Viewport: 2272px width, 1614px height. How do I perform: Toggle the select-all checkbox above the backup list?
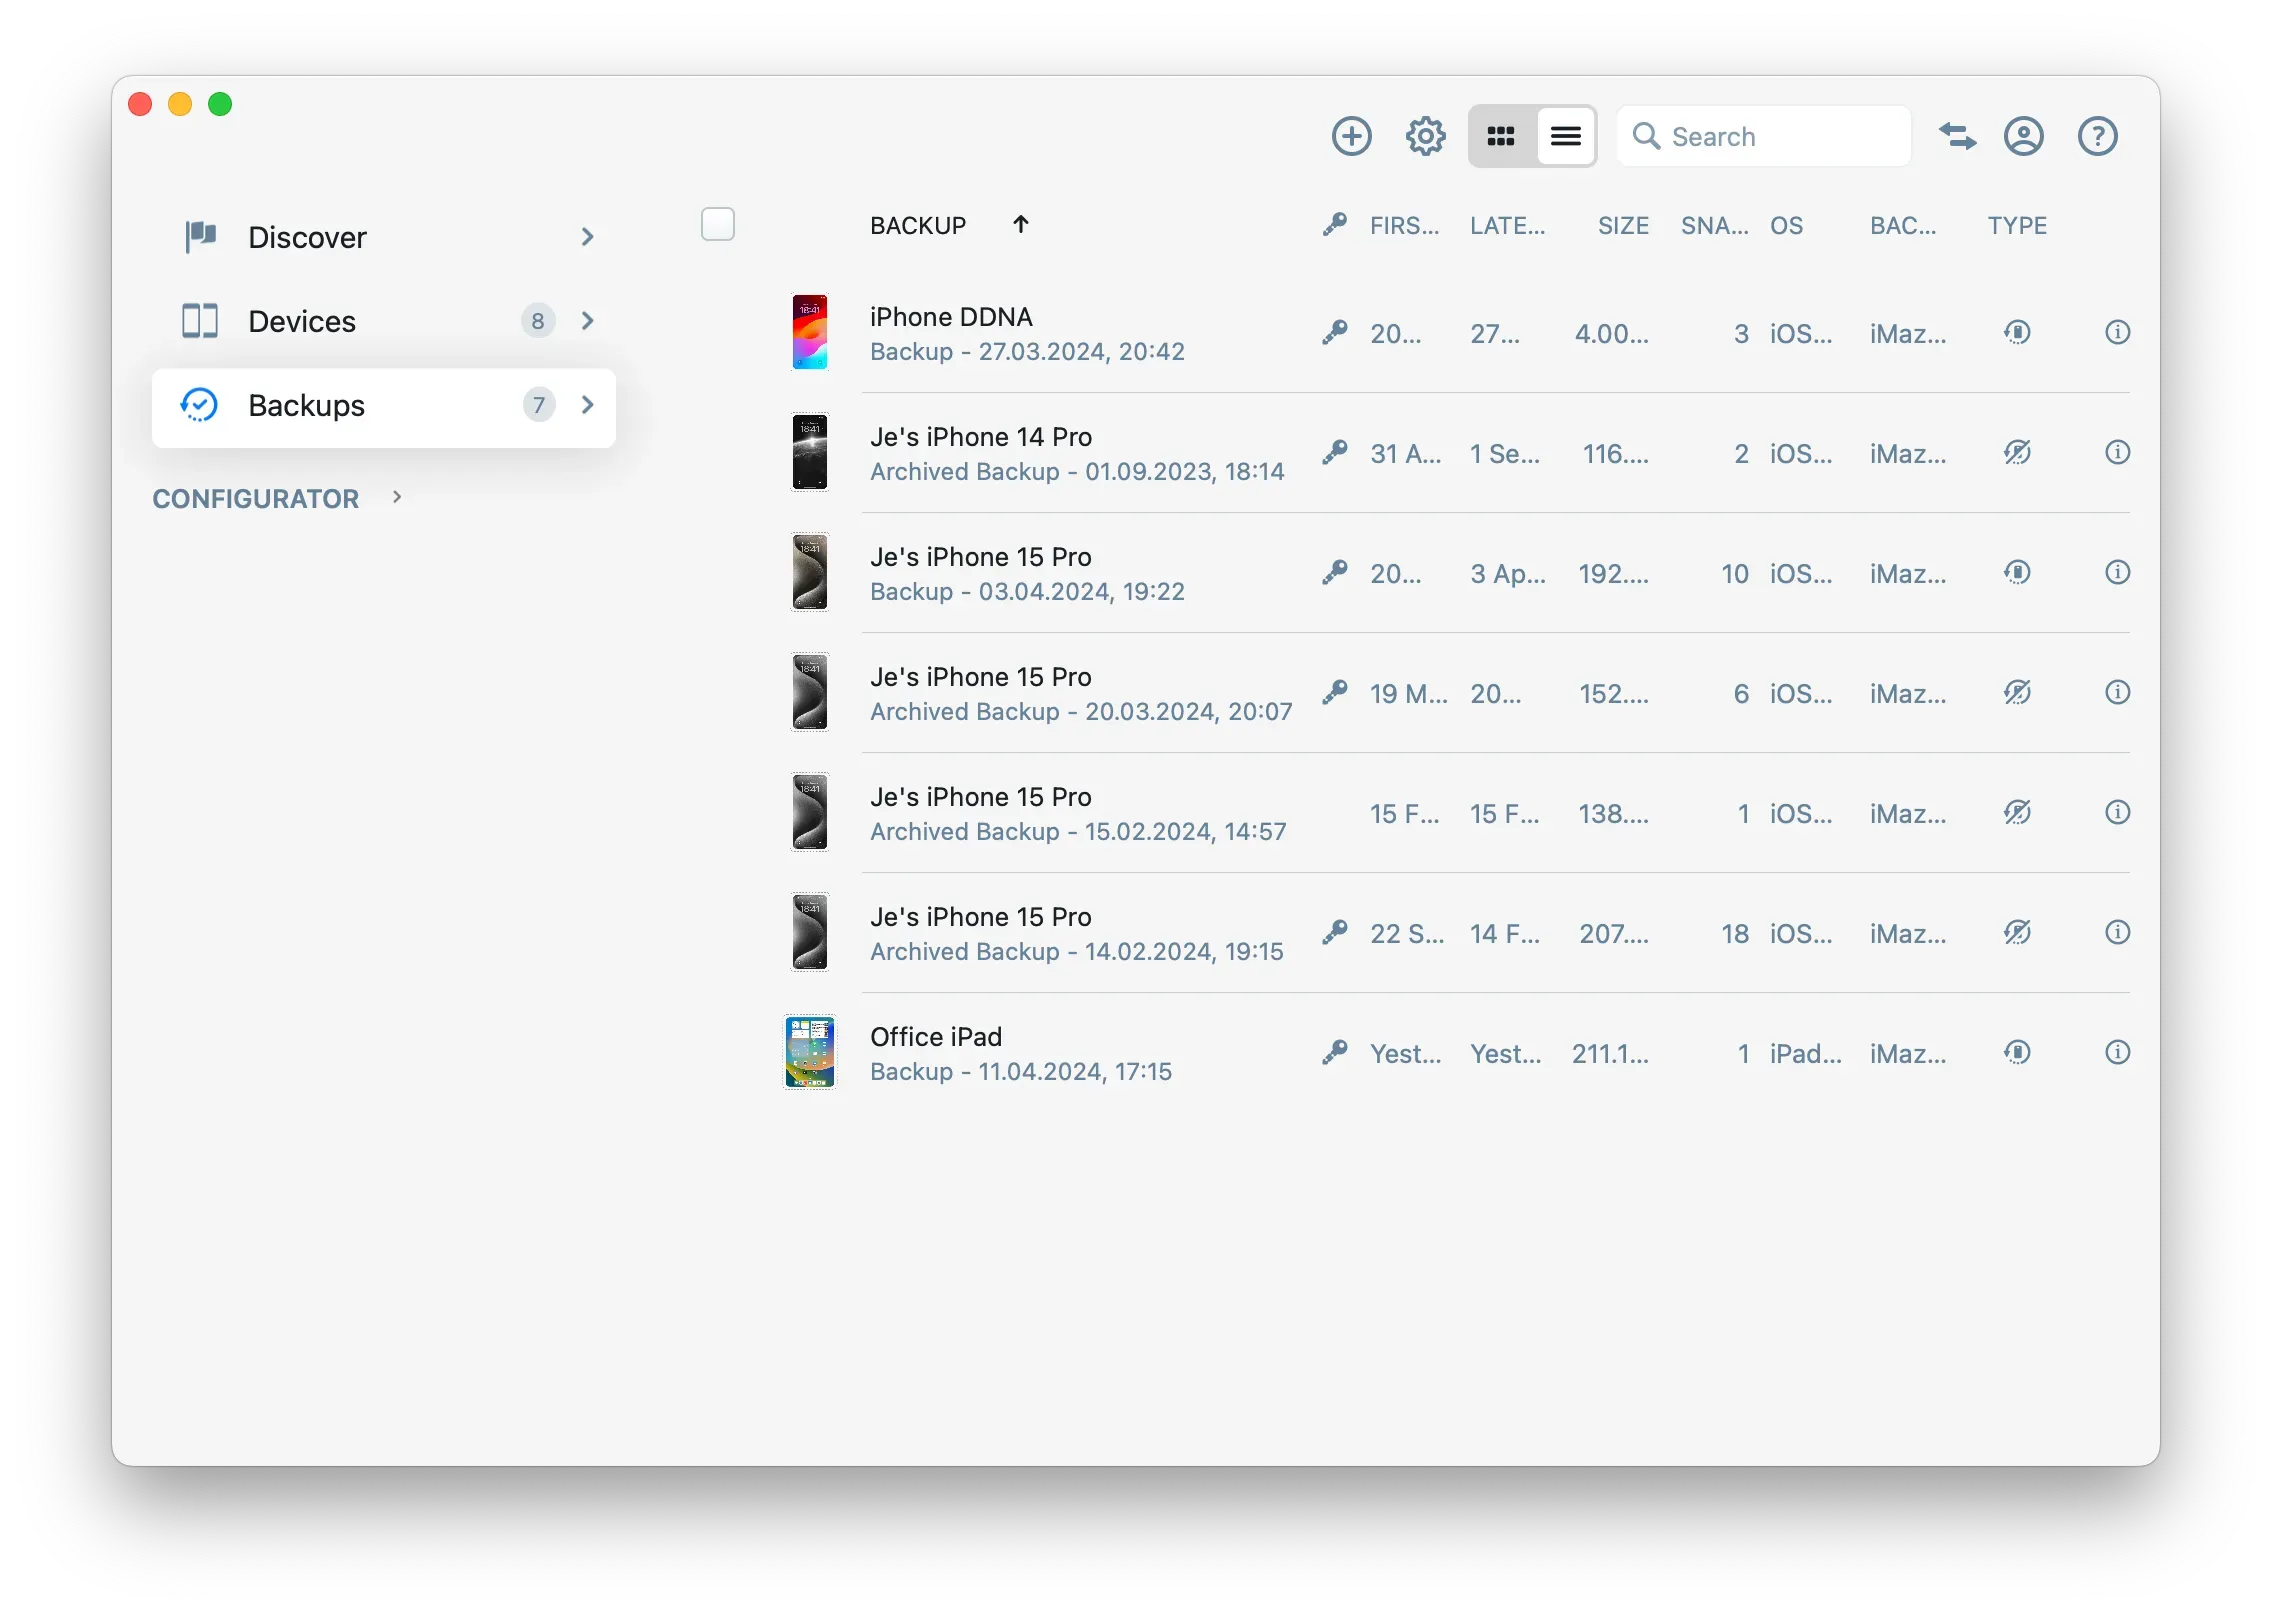point(717,224)
